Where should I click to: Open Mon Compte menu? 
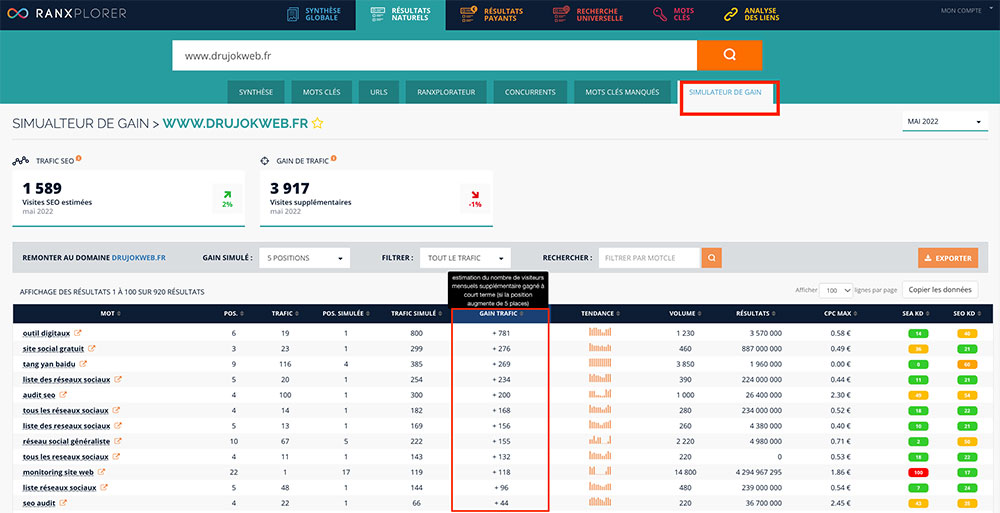(x=965, y=10)
